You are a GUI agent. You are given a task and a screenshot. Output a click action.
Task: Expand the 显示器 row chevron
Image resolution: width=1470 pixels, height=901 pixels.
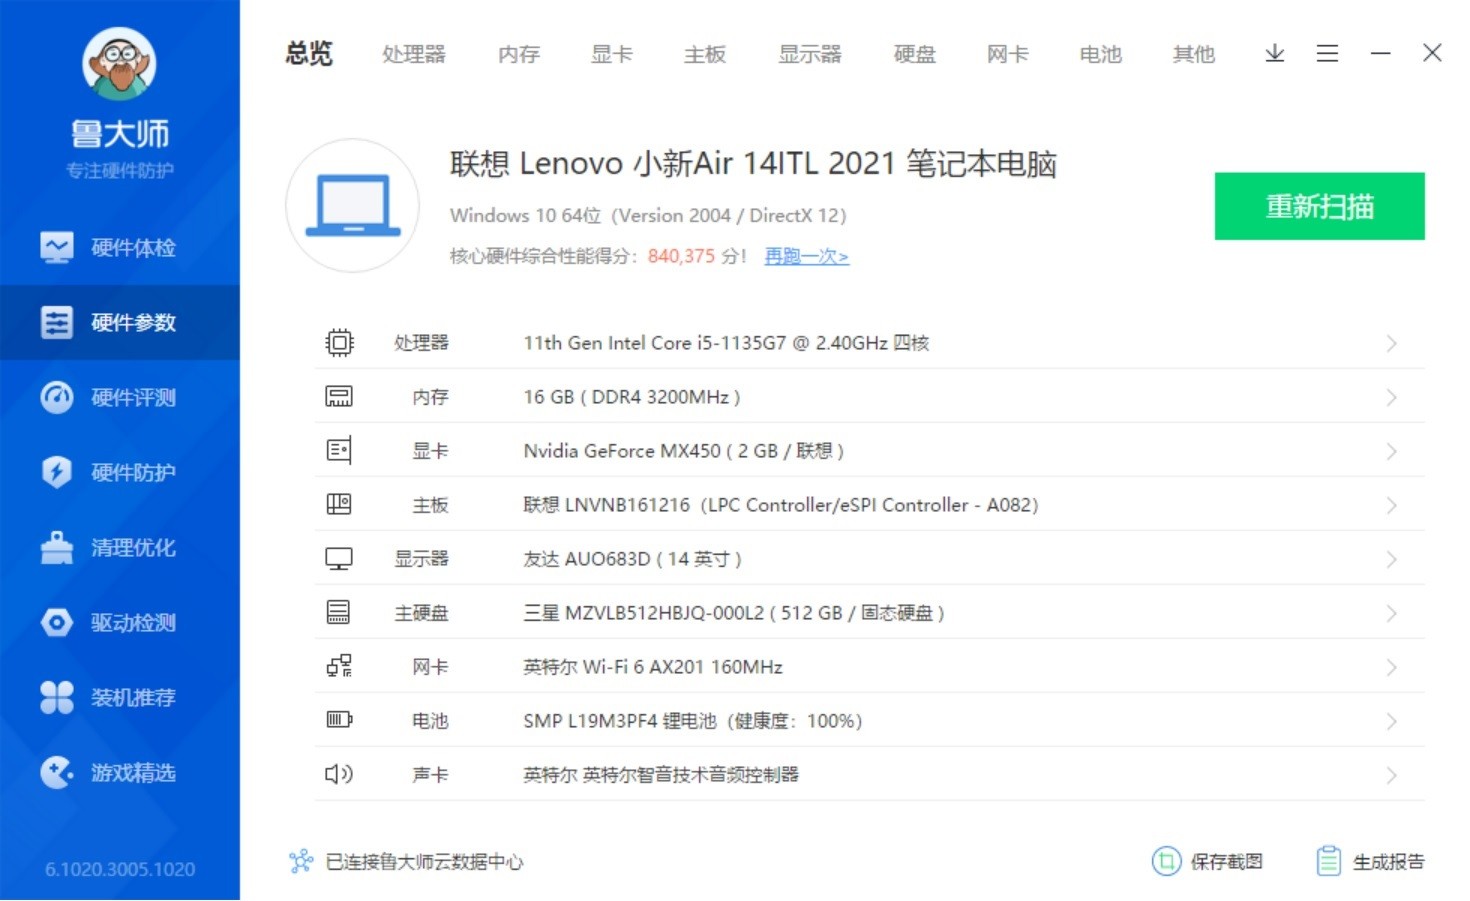[1391, 559]
